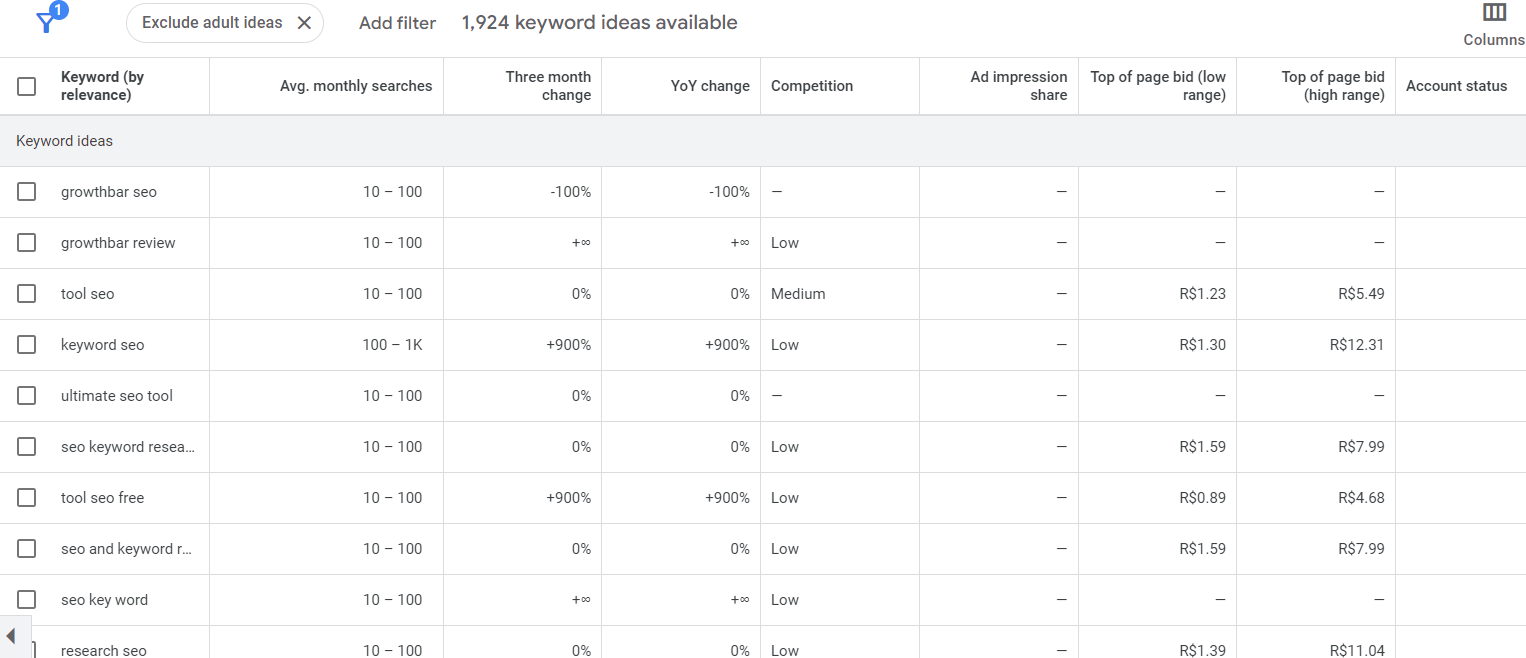The image size is (1526, 658).
Task: Select the keyword seo row checkbox
Action: coord(27,345)
